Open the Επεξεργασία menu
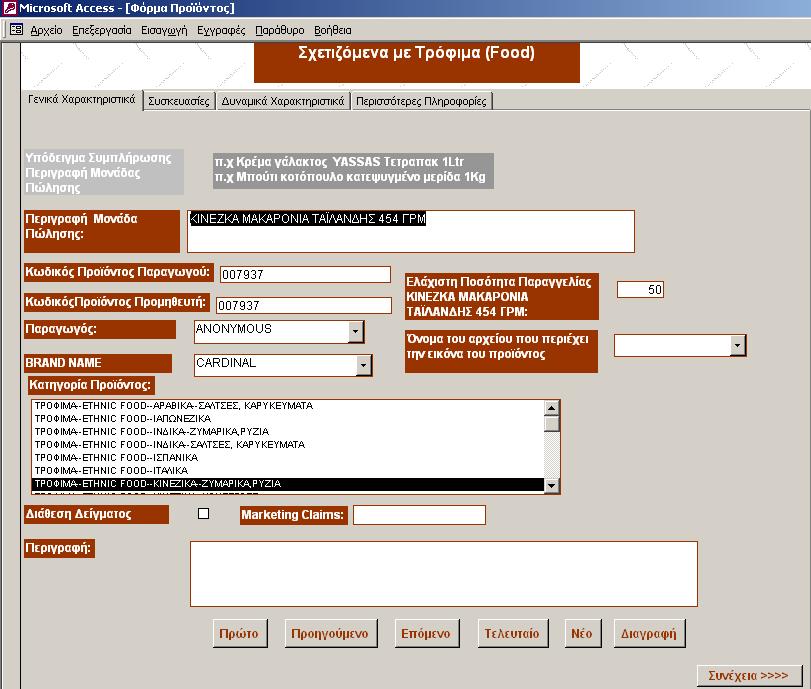The height and width of the screenshot is (689, 811). (102, 30)
